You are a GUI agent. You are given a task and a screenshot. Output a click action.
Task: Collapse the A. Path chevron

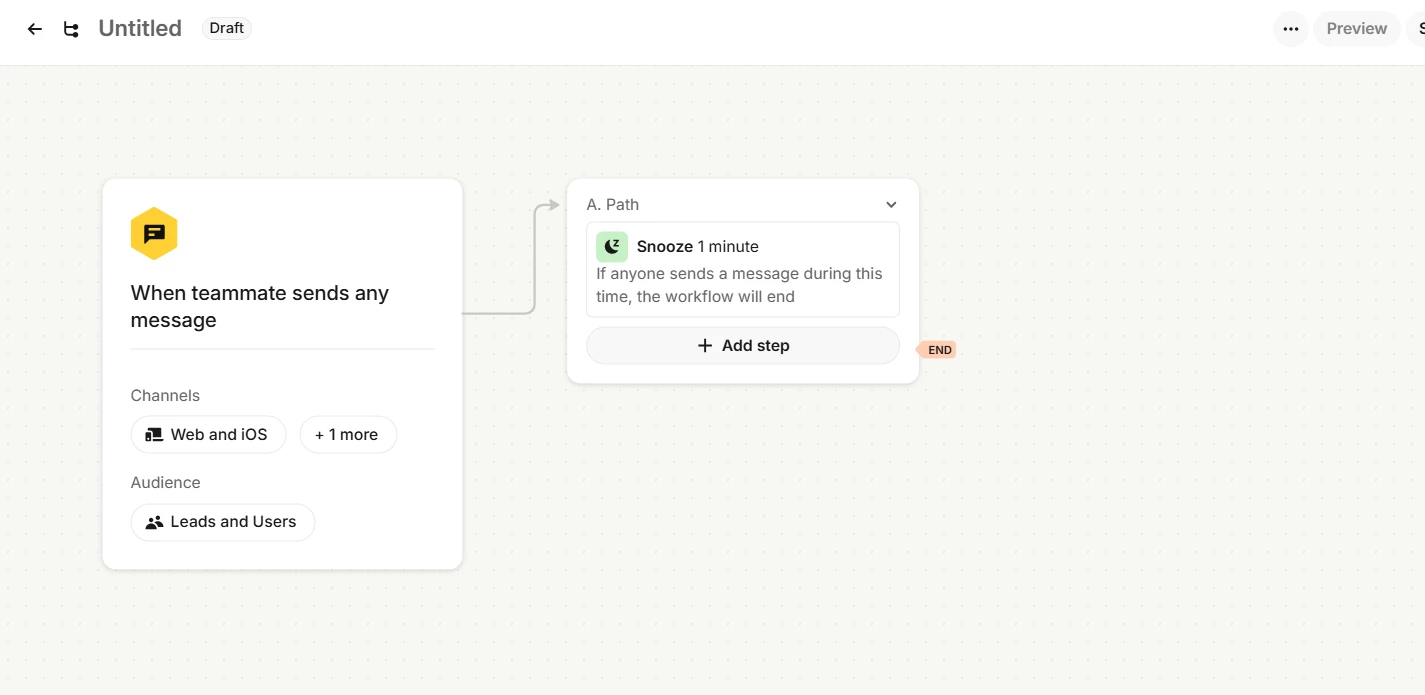(x=891, y=205)
